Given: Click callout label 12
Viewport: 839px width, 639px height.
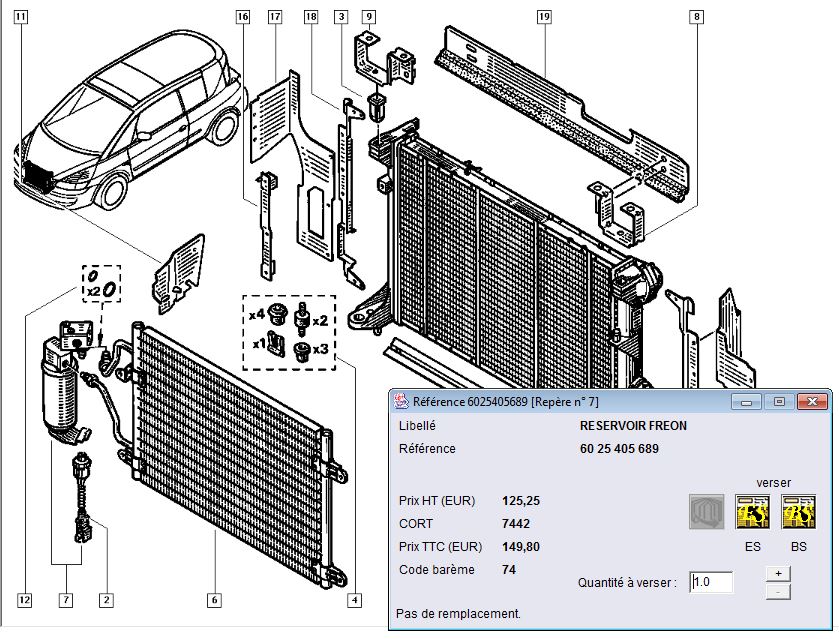Looking at the screenshot, I should (x=24, y=600).
